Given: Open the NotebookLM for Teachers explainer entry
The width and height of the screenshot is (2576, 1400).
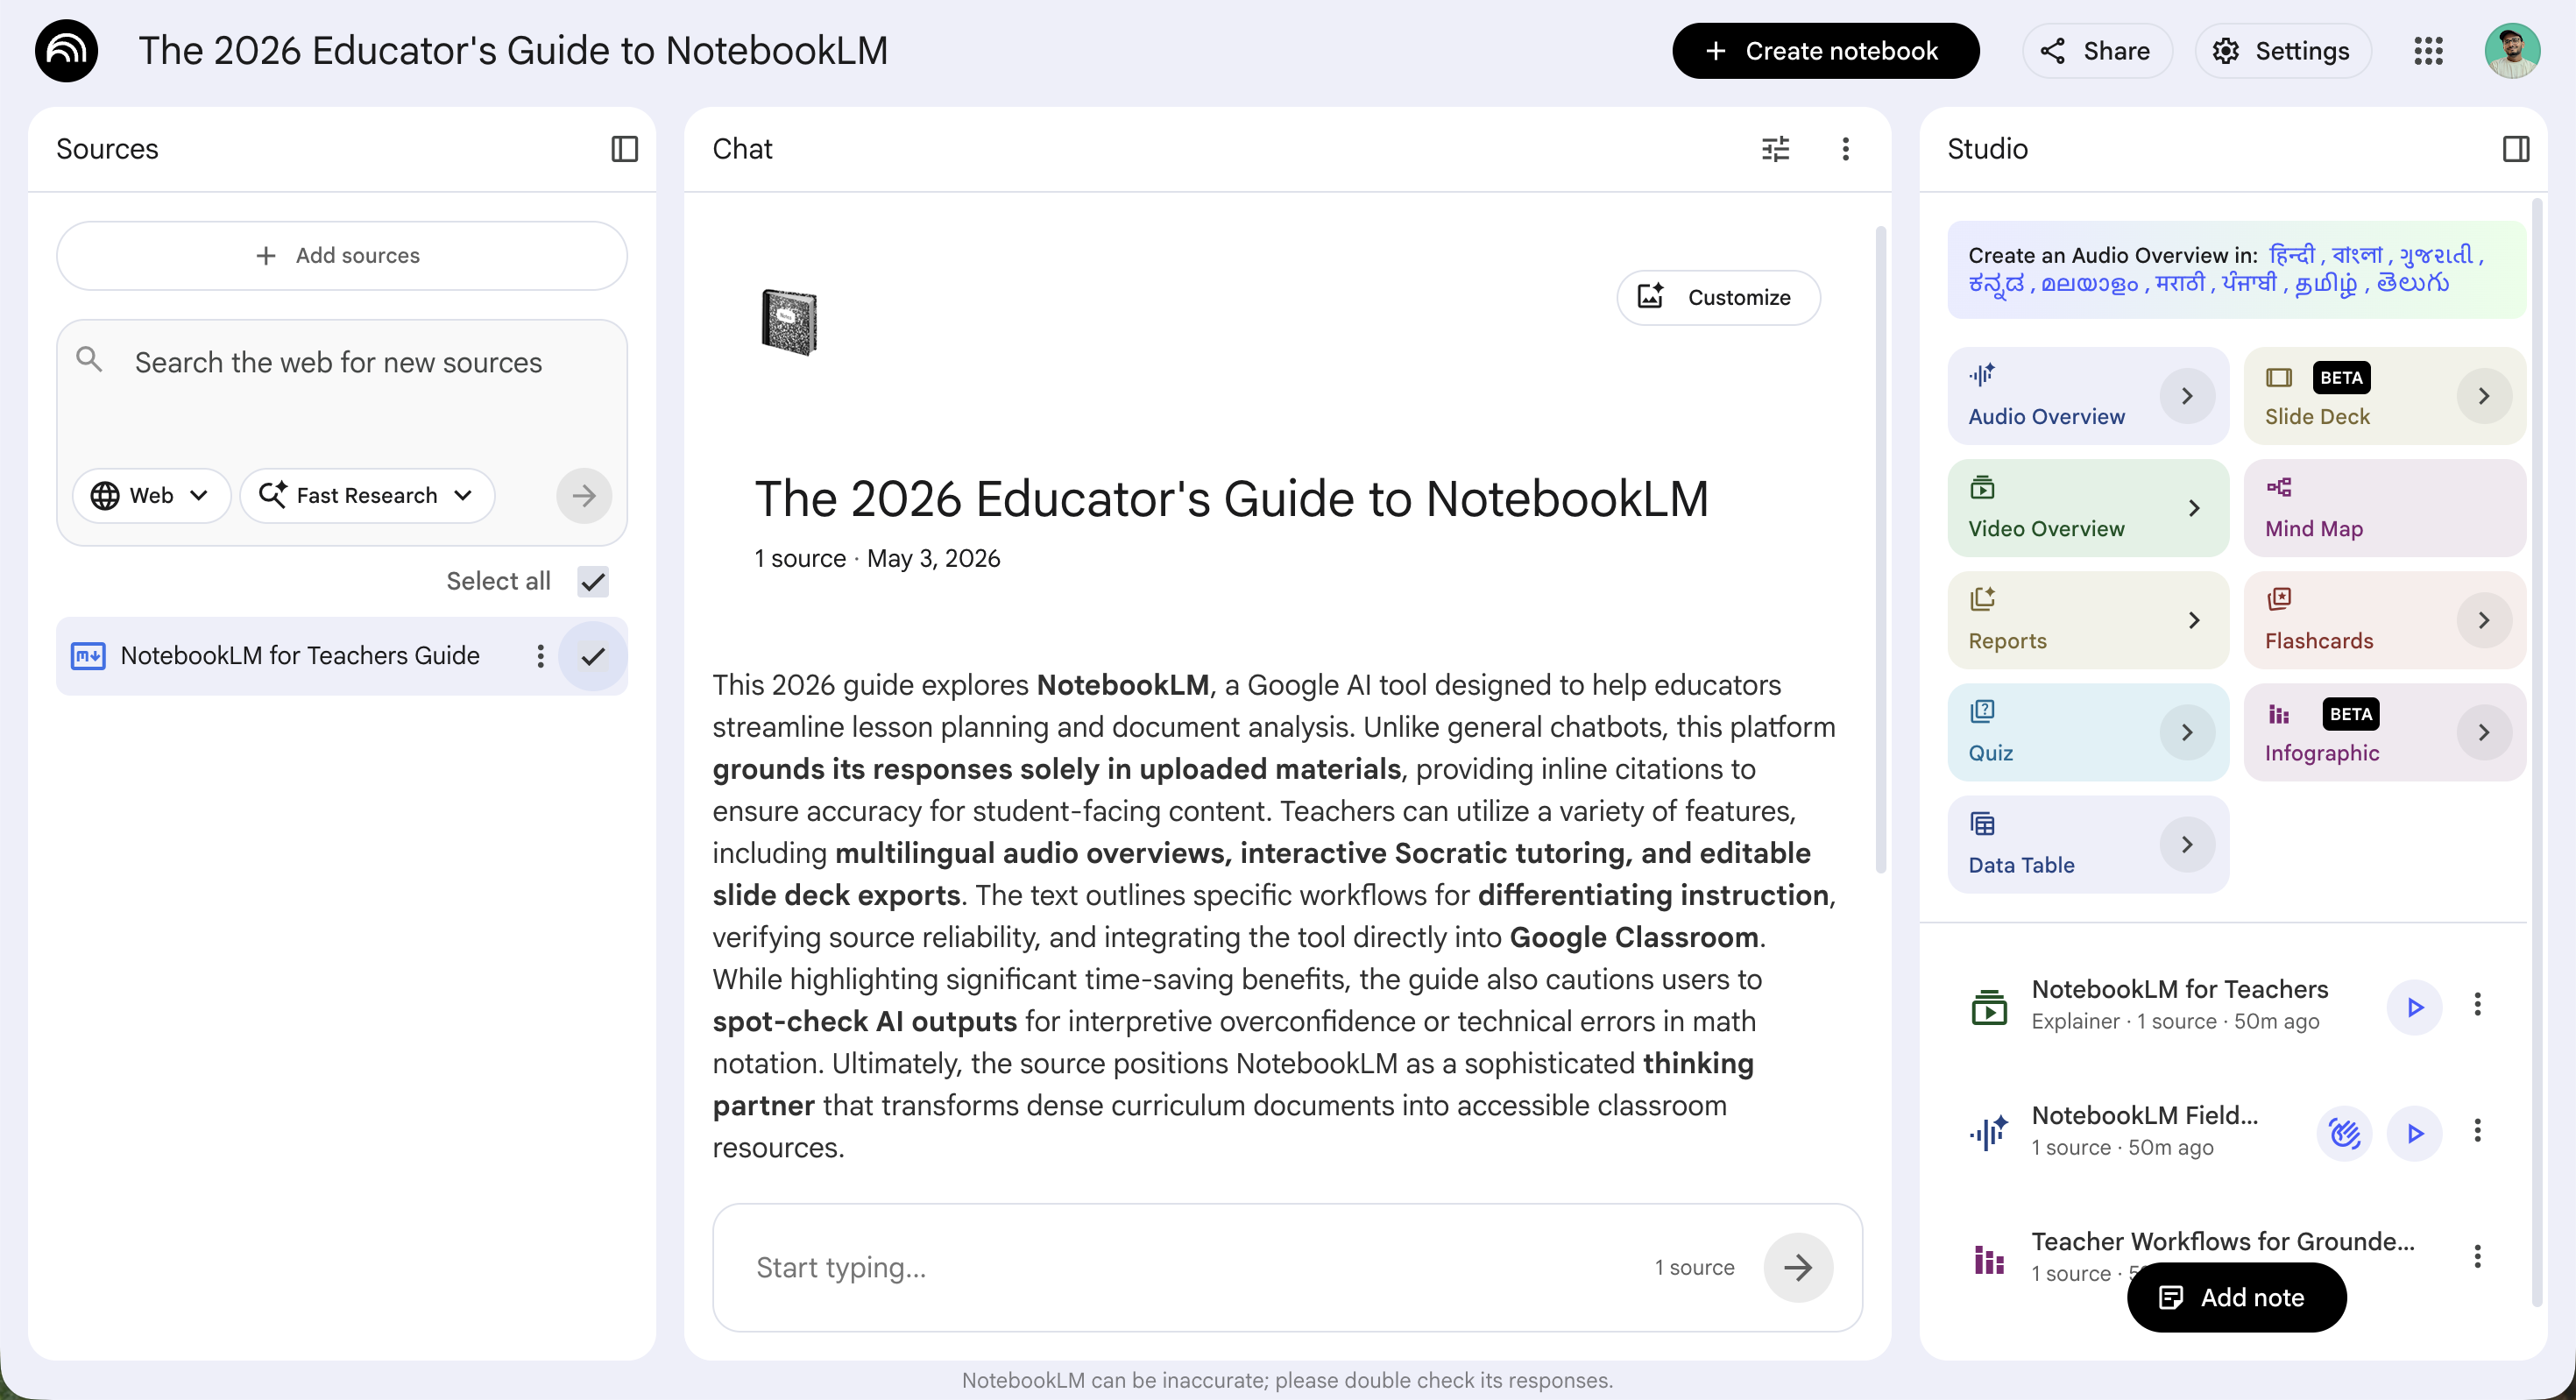Looking at the screenshot, I should [2179, 1004].
